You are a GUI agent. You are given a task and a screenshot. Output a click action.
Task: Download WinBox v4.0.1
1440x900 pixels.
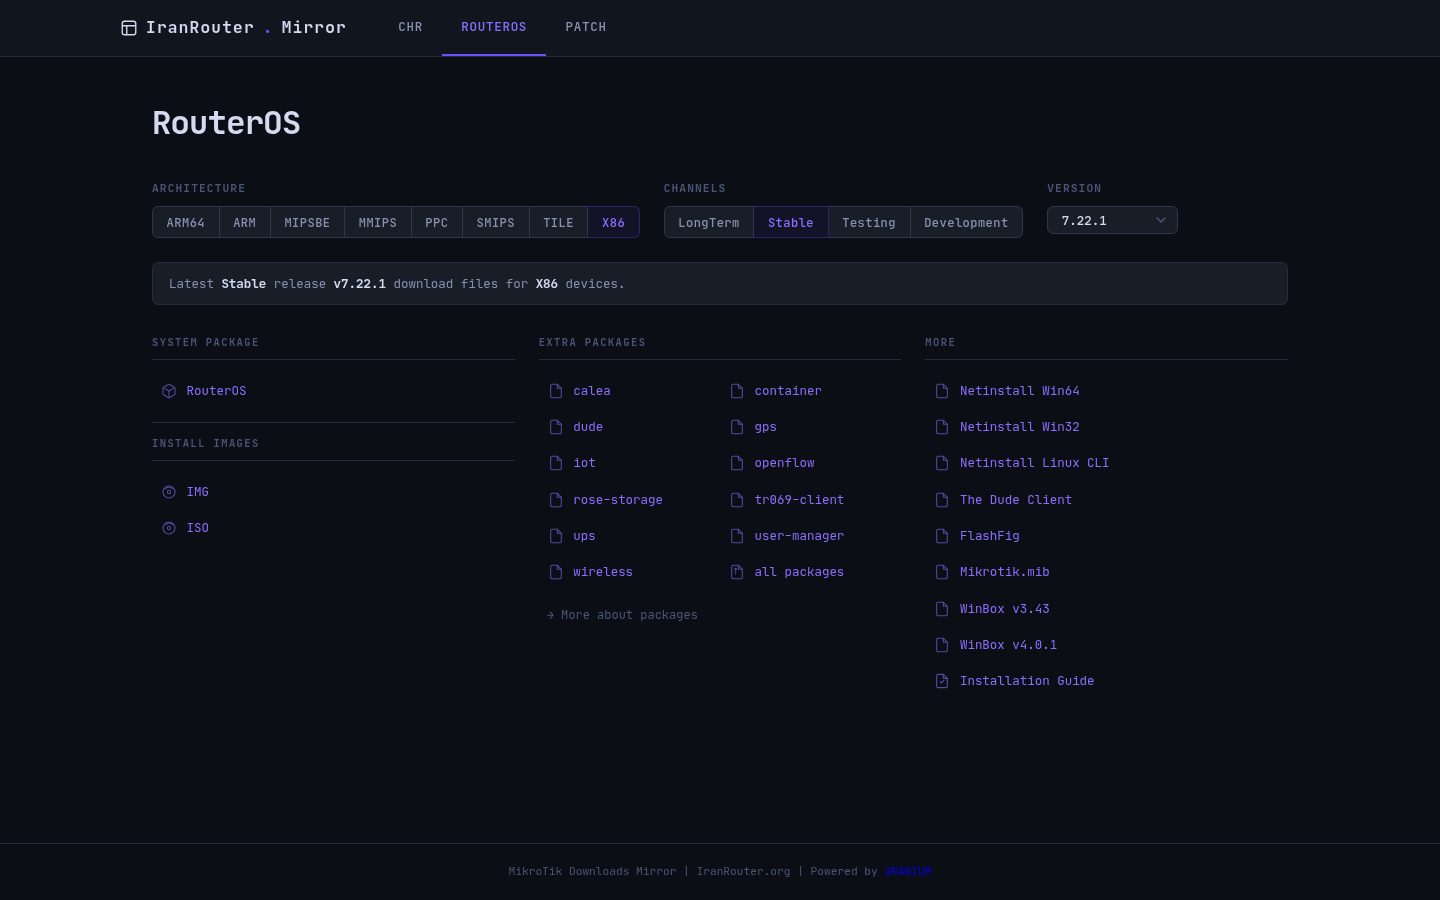click(x=1008, y=645)
